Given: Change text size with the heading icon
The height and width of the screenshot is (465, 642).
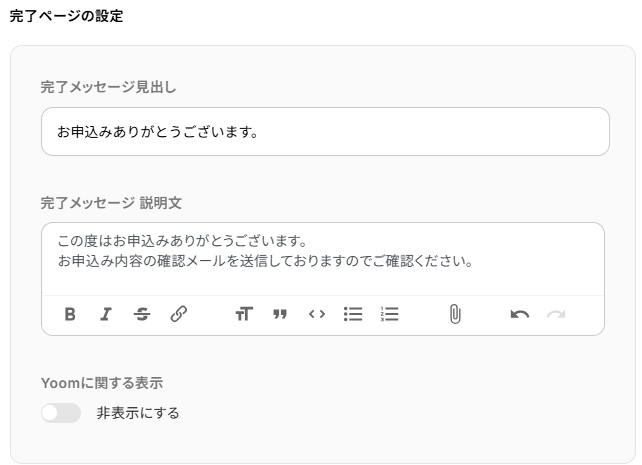Looking at the screenshot, I should pos(244,314).
